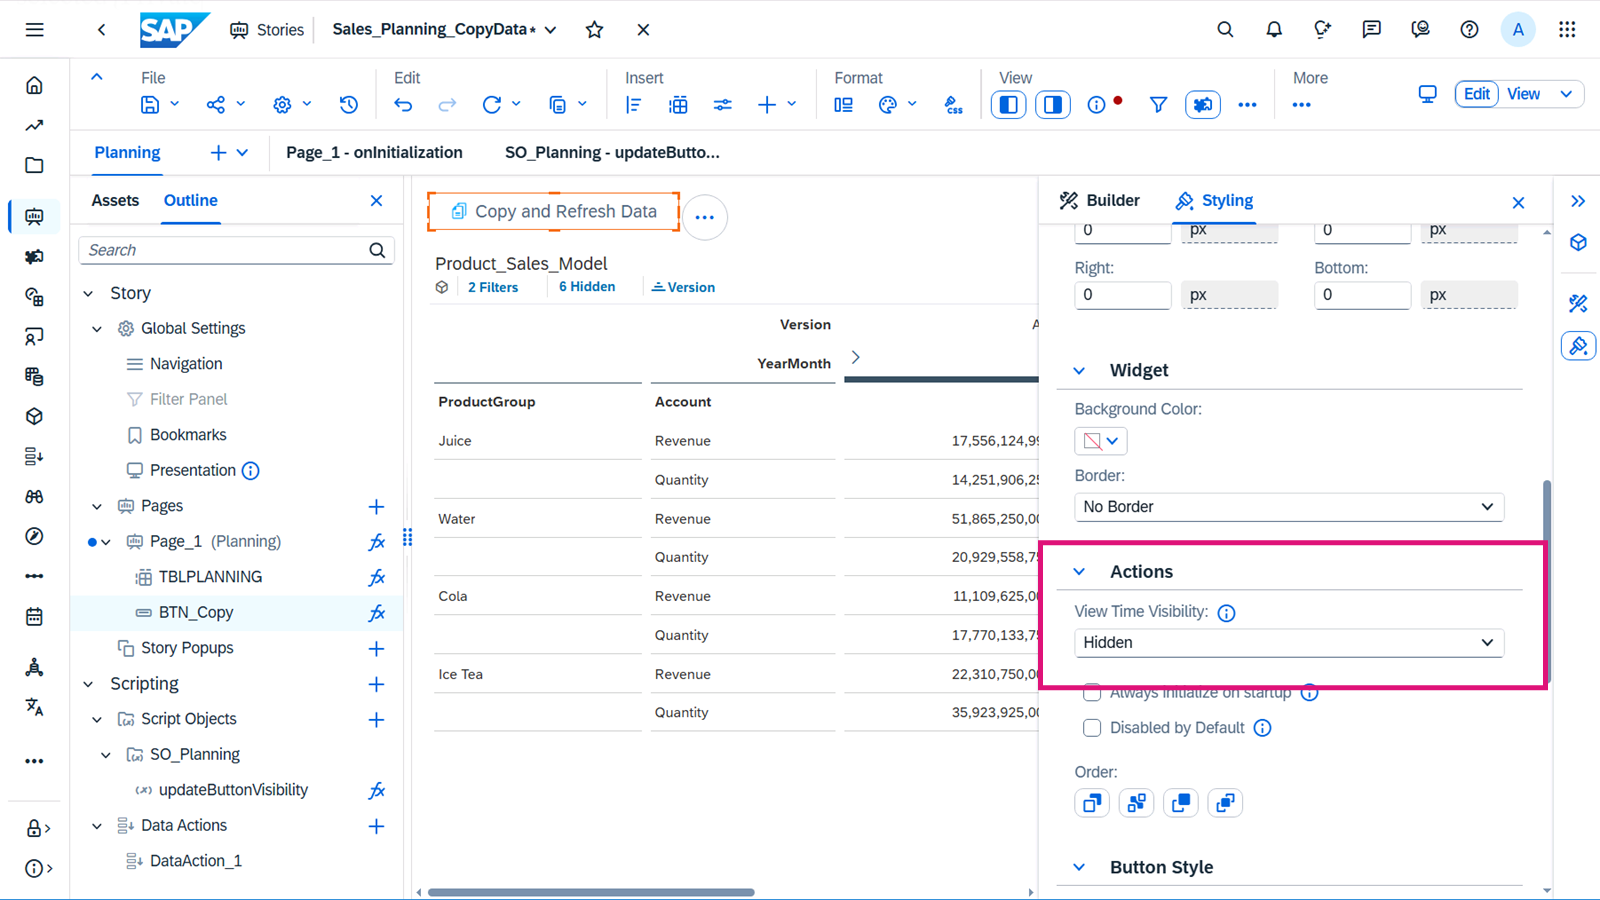Image resolution: width=1600 pixels, height=900 pixels.
Task: Click the Refresh icon in Edit group
Action: click(492, 105)
